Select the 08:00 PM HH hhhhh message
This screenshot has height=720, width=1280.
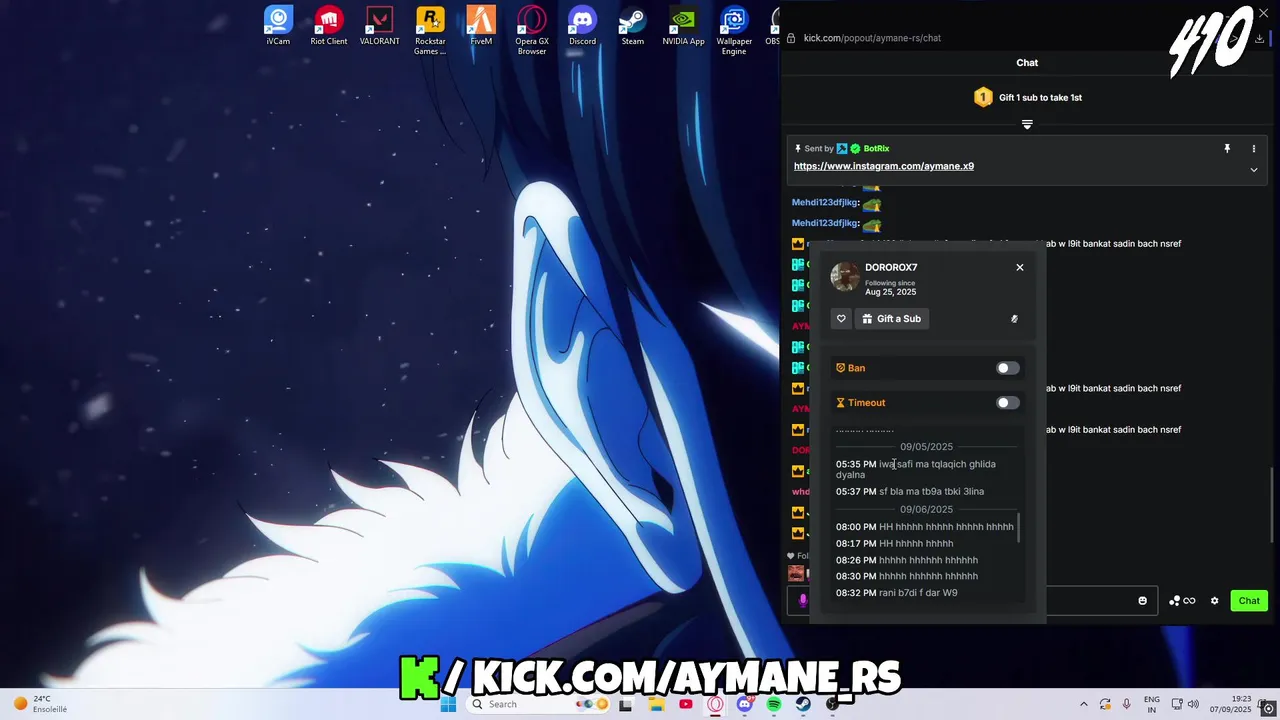[925, 527]
